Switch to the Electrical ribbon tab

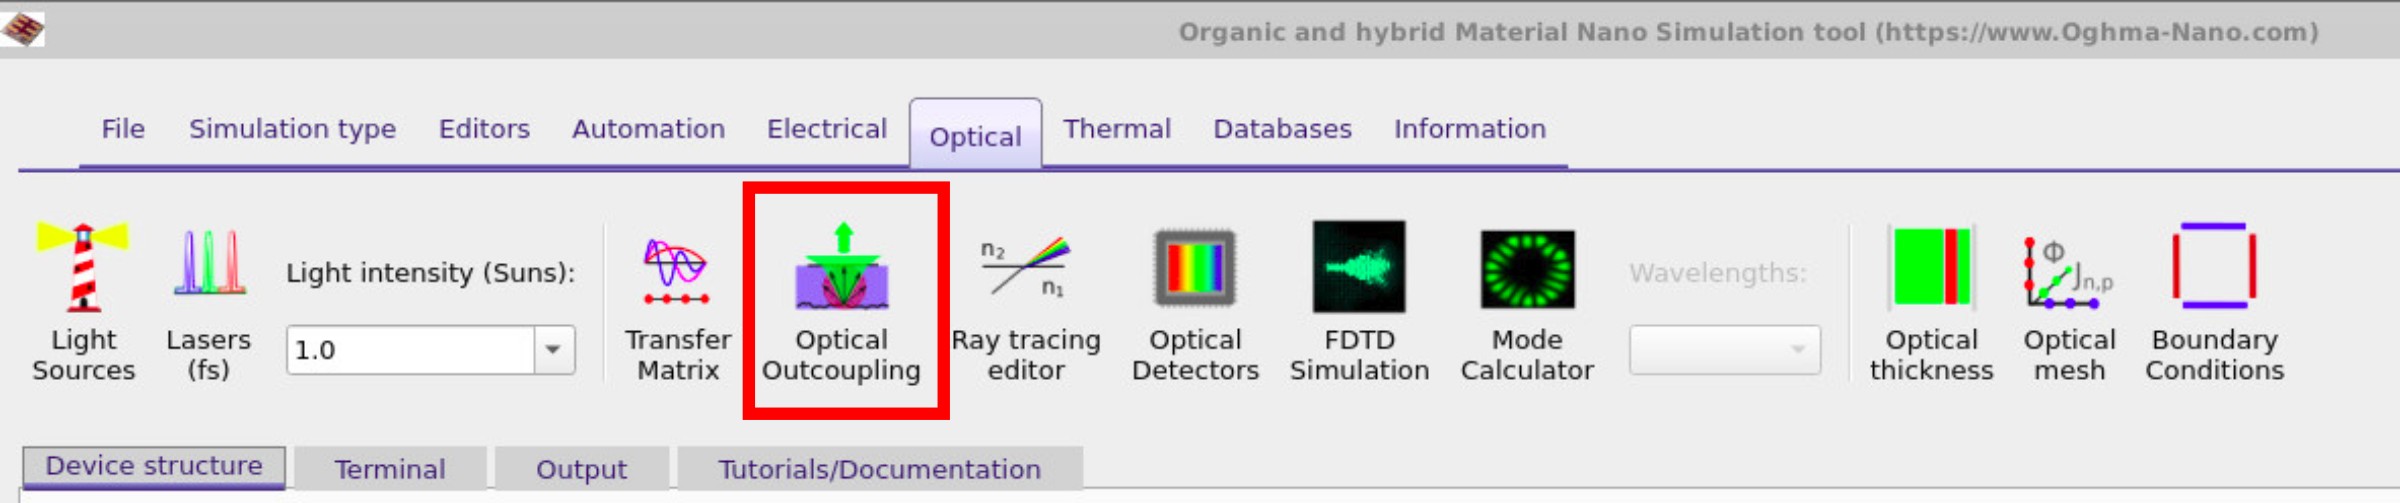[x=826, y=129]
